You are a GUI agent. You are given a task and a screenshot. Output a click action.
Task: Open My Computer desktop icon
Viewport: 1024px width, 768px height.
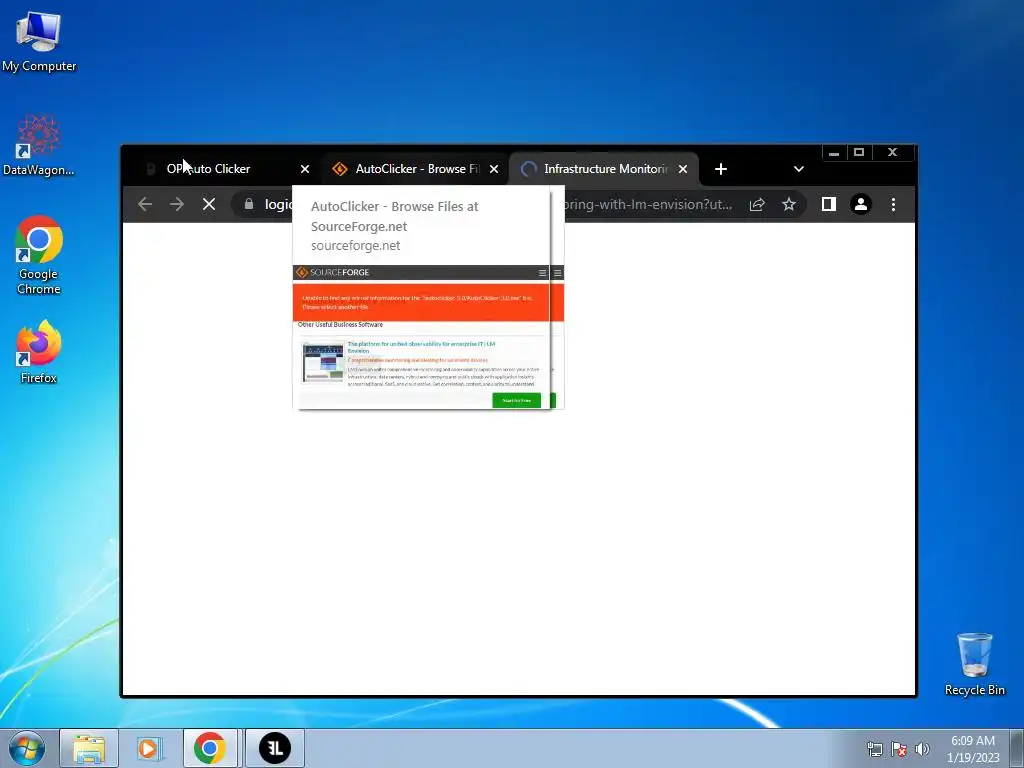[39, 42]
